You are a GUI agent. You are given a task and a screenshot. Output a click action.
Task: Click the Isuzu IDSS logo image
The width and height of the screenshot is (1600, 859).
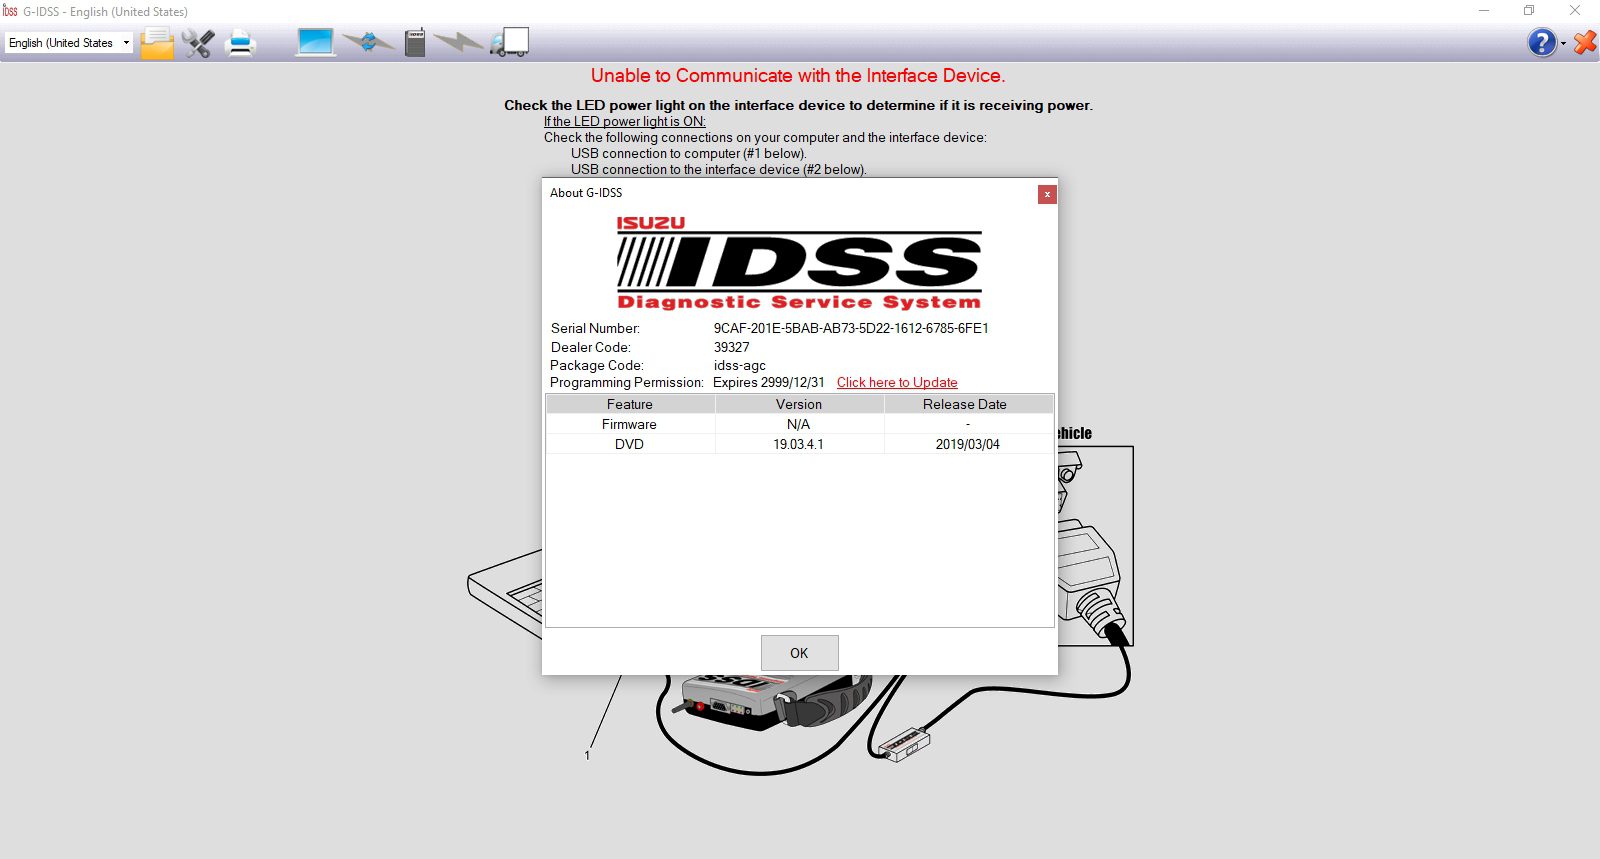click(799, 263)
